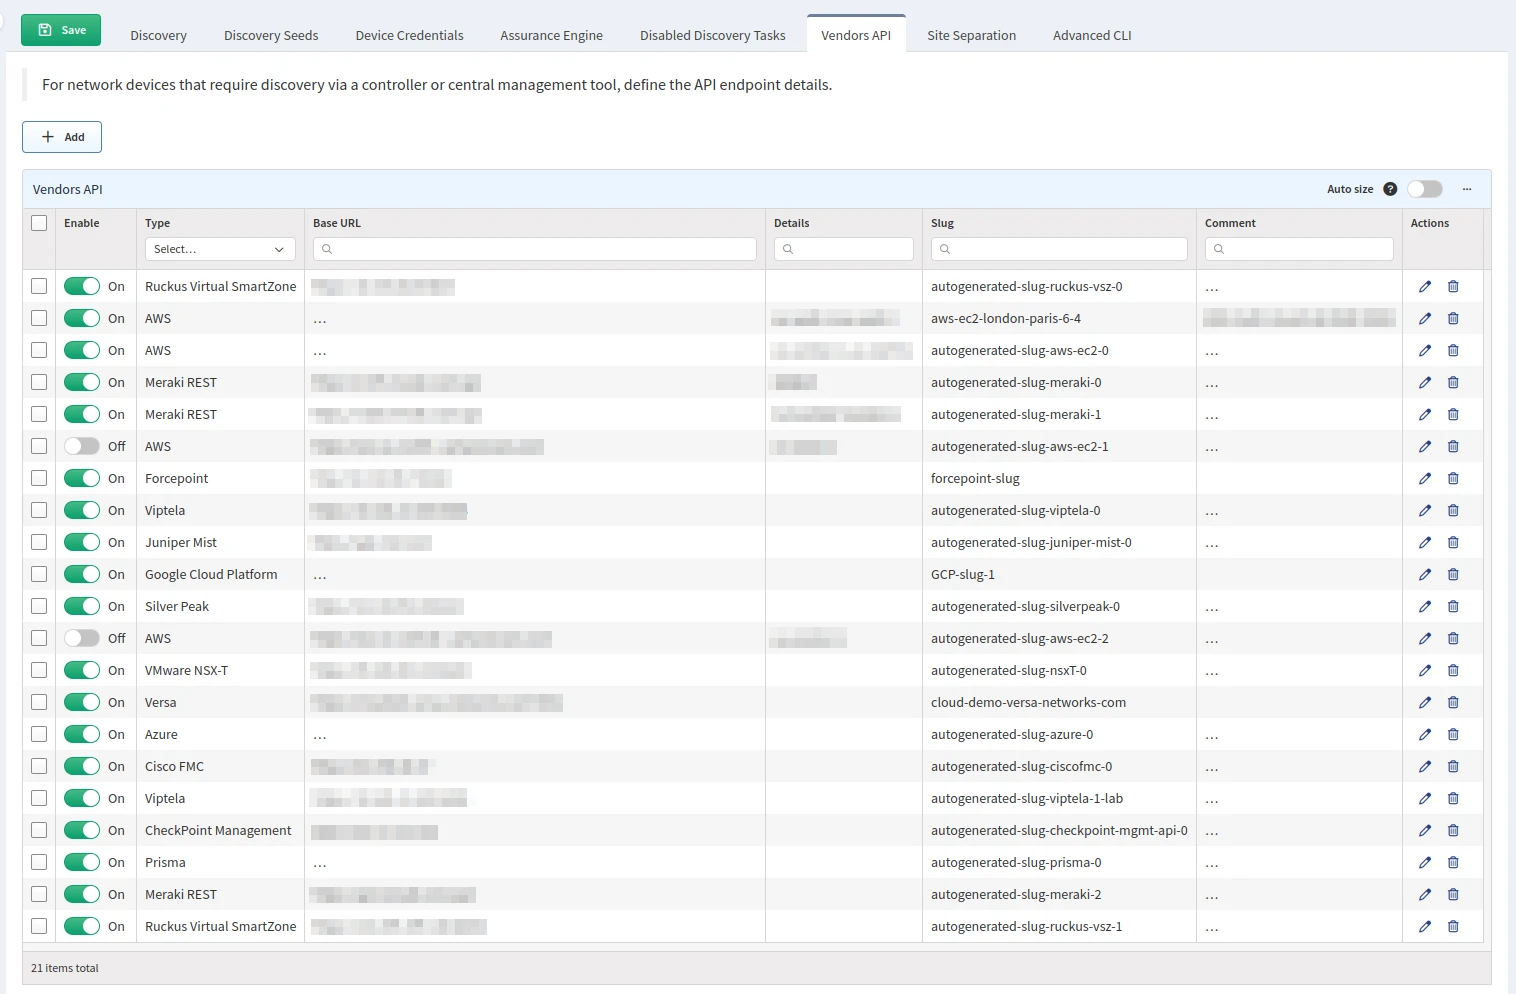
Task: Toggle the Auto size switch
Action: tap(1424, 189)
